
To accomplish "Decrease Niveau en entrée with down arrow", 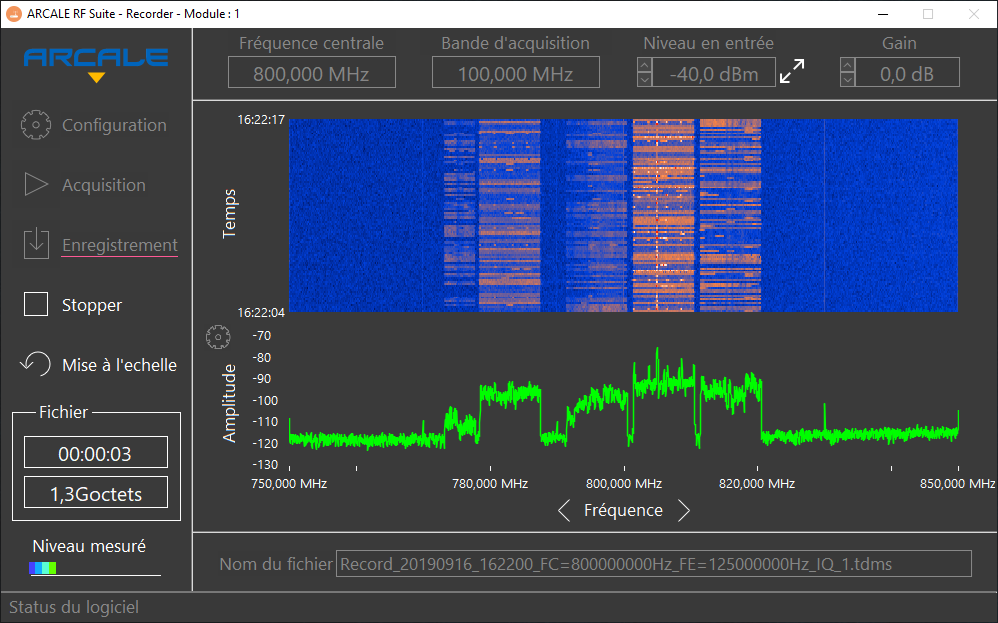I will coord(645,79).
